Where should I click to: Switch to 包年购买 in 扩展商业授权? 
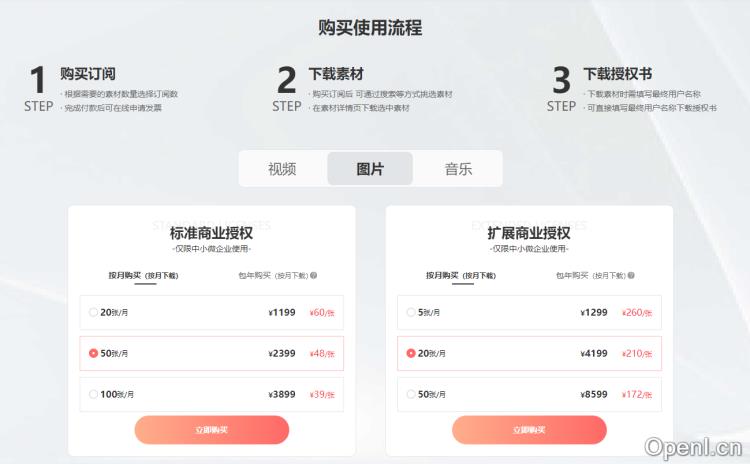(591, 276)
